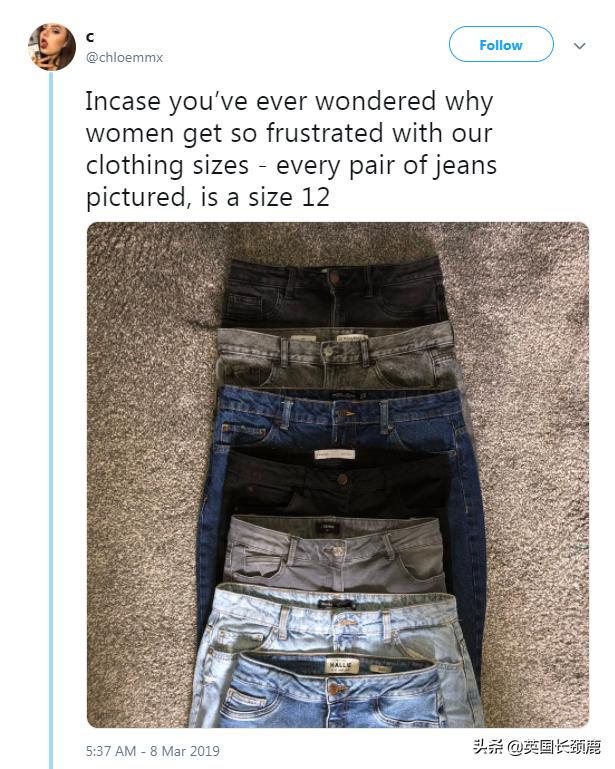This screenshot has width=615, height=769.
Task: Click the copper button on the top black jeans
Action: [x=334, y=279]
